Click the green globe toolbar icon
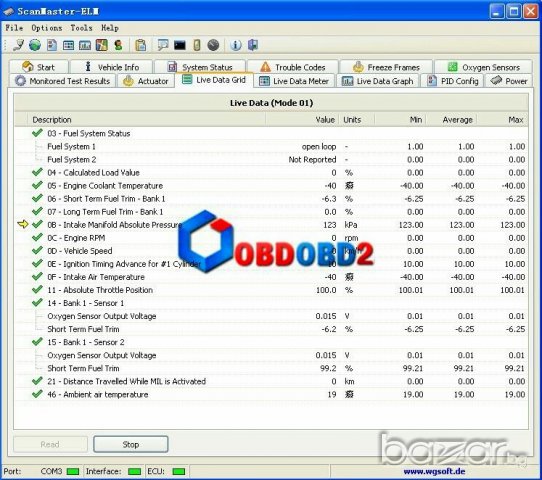 pos(35,45)
